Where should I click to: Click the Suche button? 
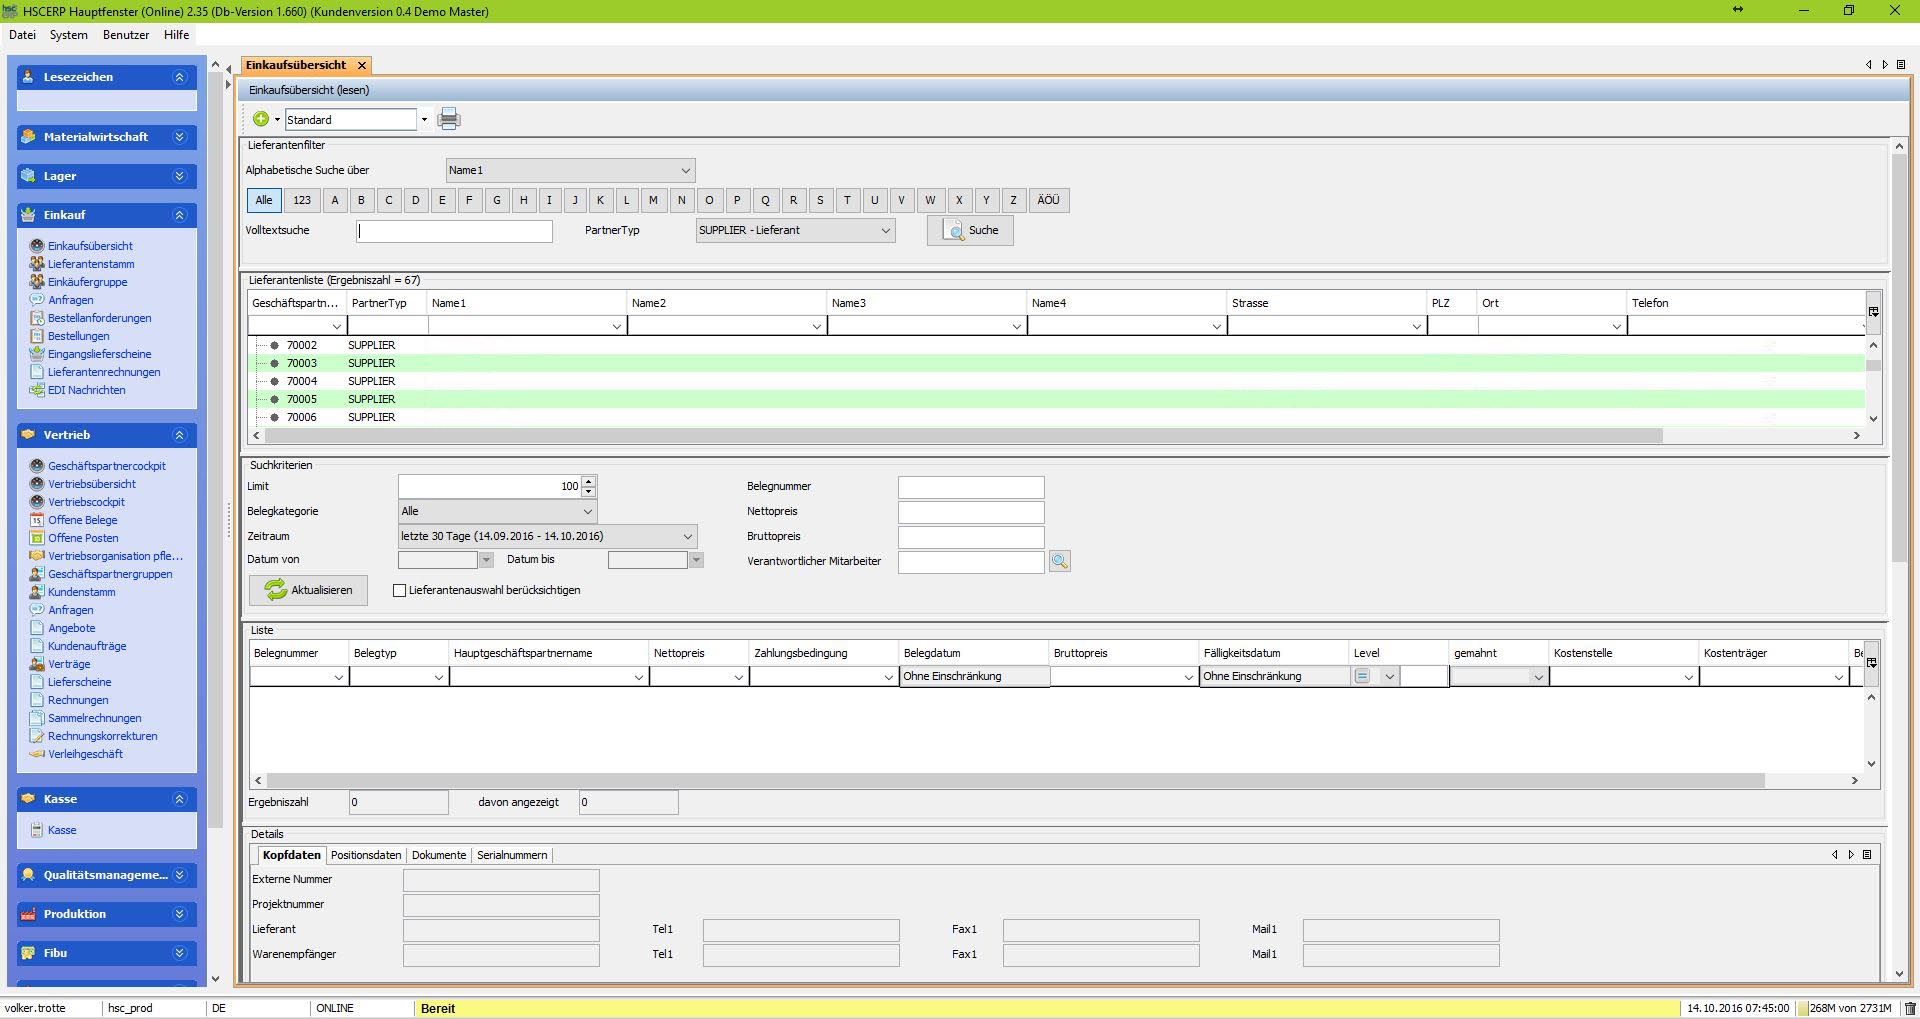tap(970, 230)
